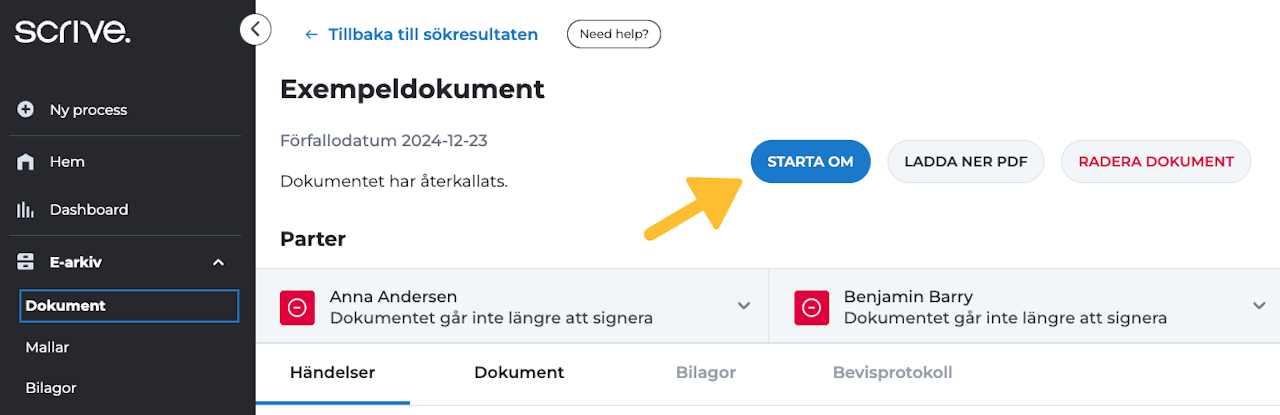Collapse the sidebar with the chevron button
The width and height of the screenshot is (1280, 415).
coord(256,30)
